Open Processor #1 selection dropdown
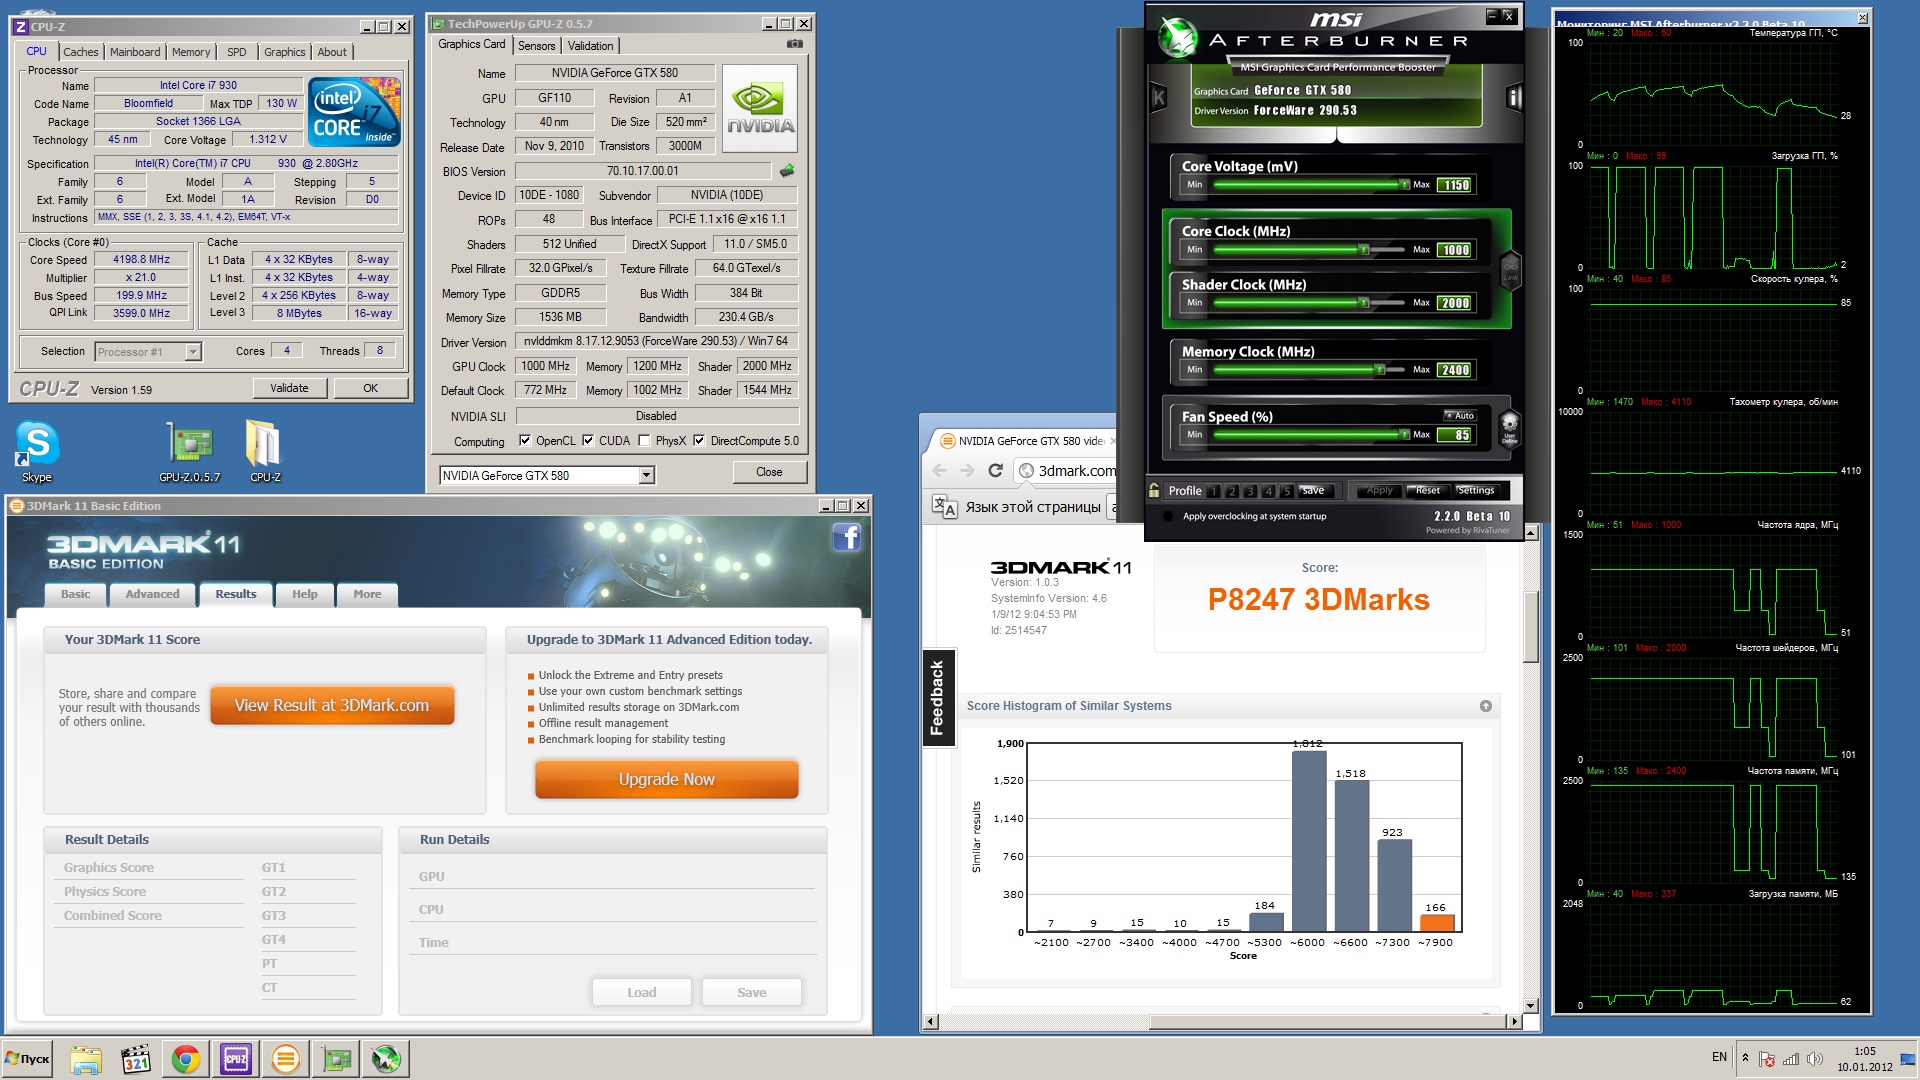The height and width of the screenshot is (1080, 1920). pos(193,352)
